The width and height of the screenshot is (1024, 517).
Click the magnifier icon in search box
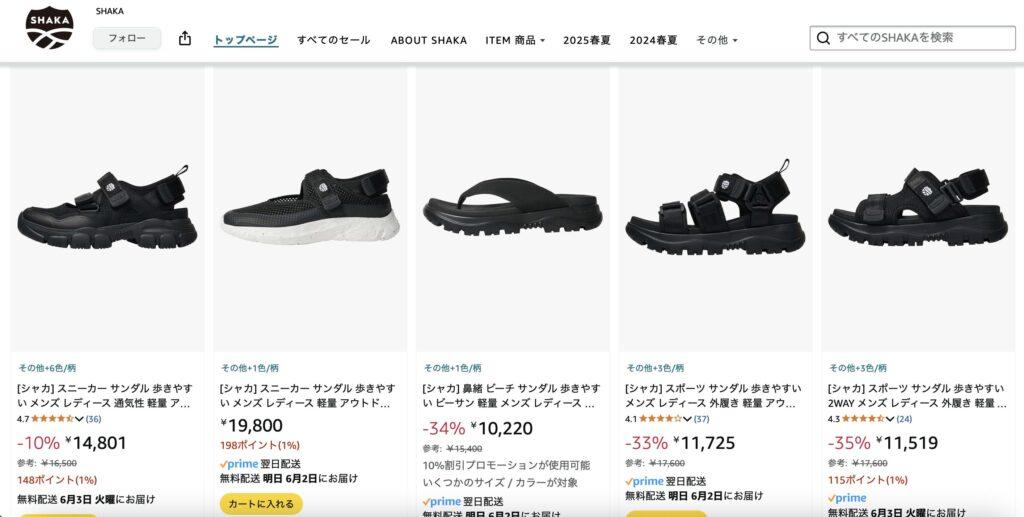(x=824, y=38)
